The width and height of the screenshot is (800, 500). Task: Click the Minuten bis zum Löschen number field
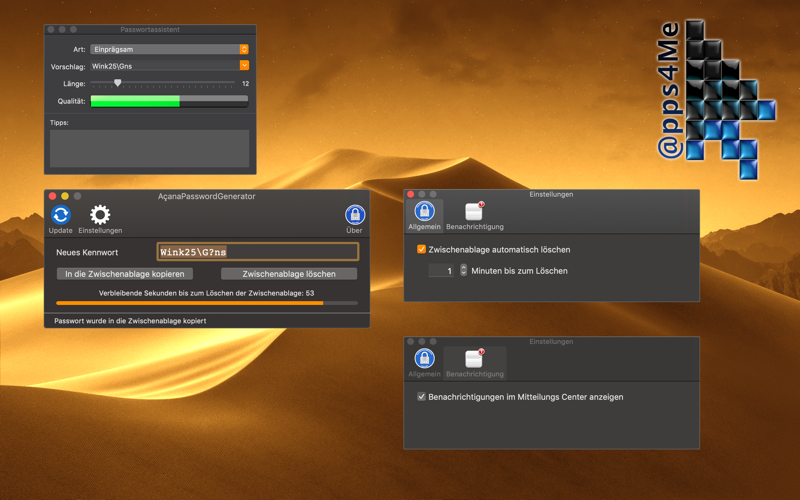coord(441,270)
